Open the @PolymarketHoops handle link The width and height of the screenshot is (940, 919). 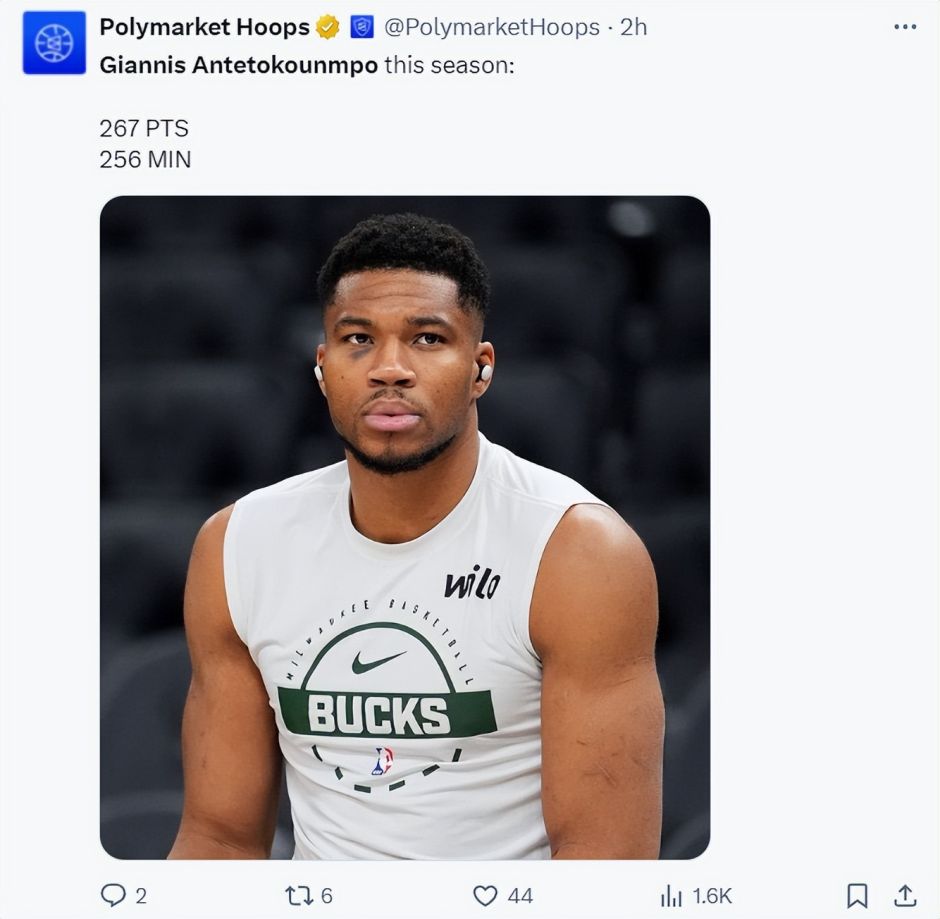492,28
